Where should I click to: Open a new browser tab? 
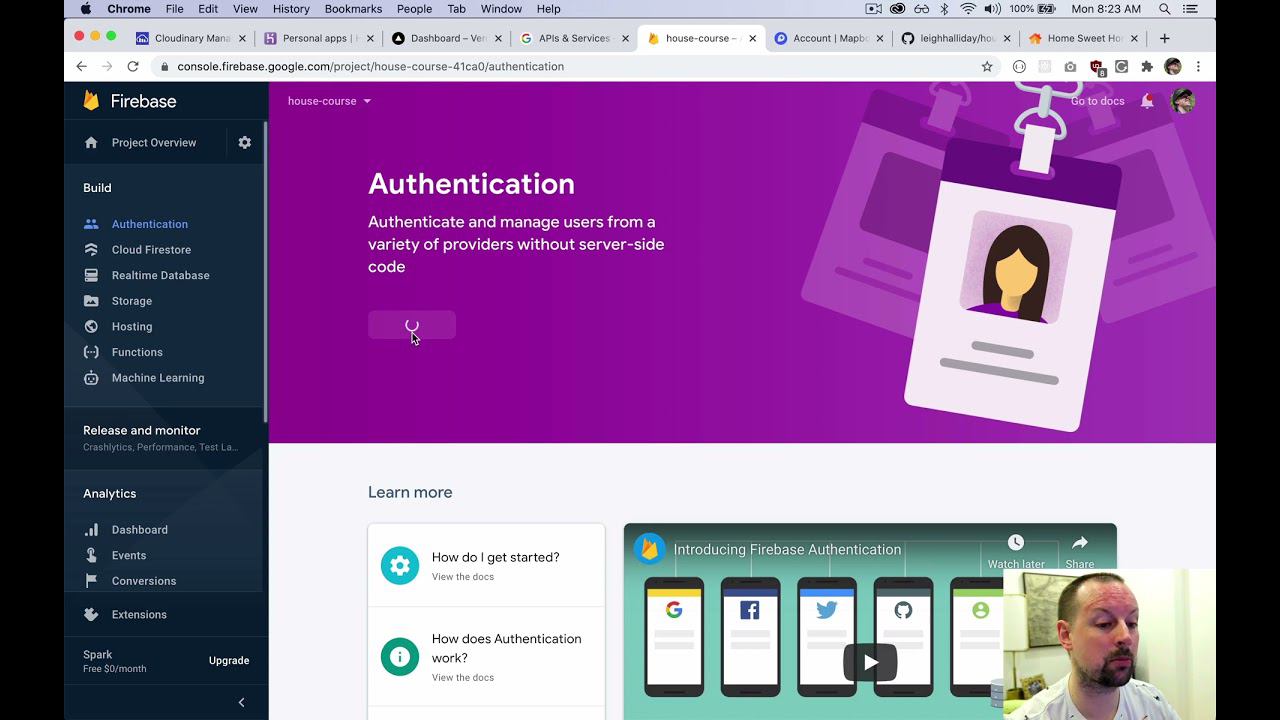click(1164, 38)
